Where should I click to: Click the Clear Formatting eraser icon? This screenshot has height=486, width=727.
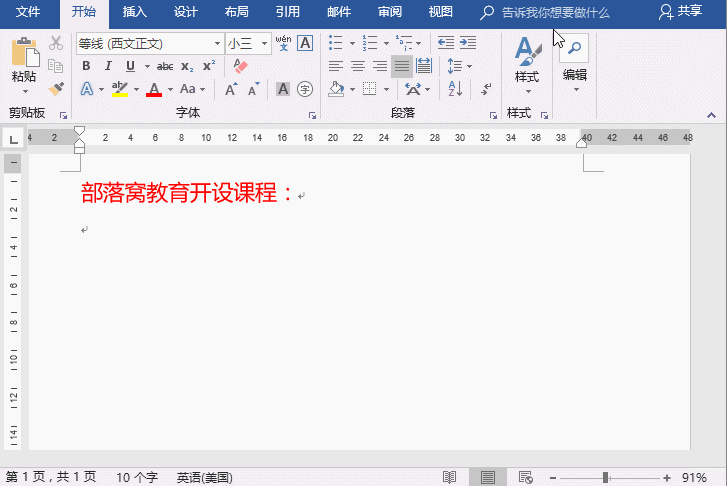coord(239,66)
